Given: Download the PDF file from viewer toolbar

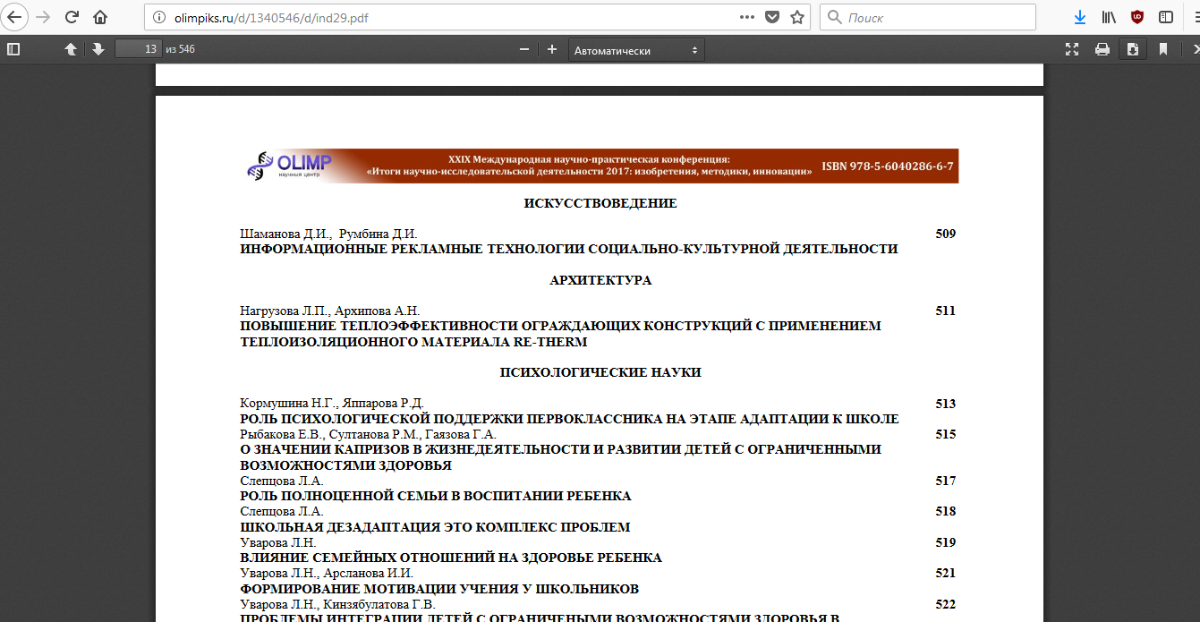Looking at the screenshot, I should pyautogui.click(x=1132, y=49).
